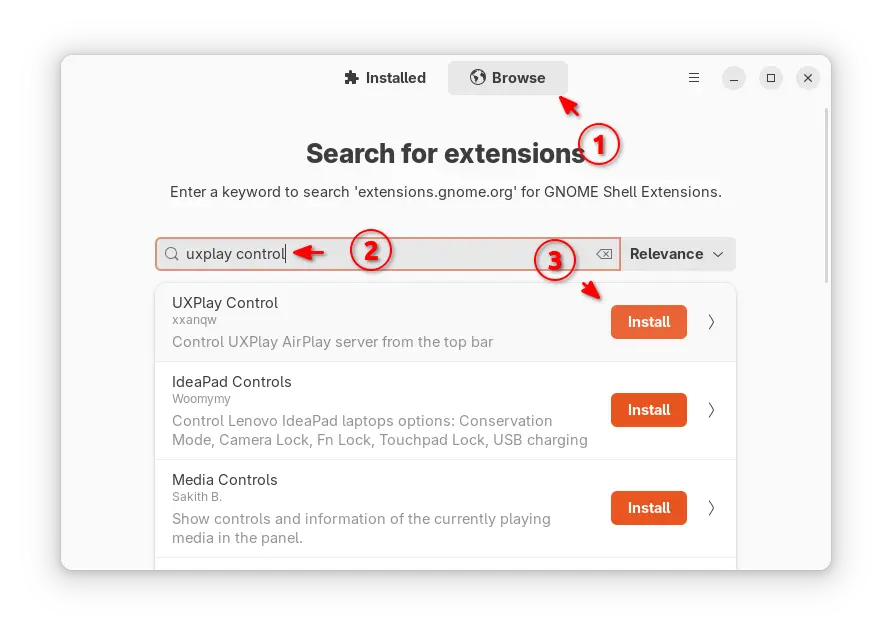The height and width of the screenshot is (637, 892).
Task: Maximize the Extension Manager window
Action: point(771,78)
